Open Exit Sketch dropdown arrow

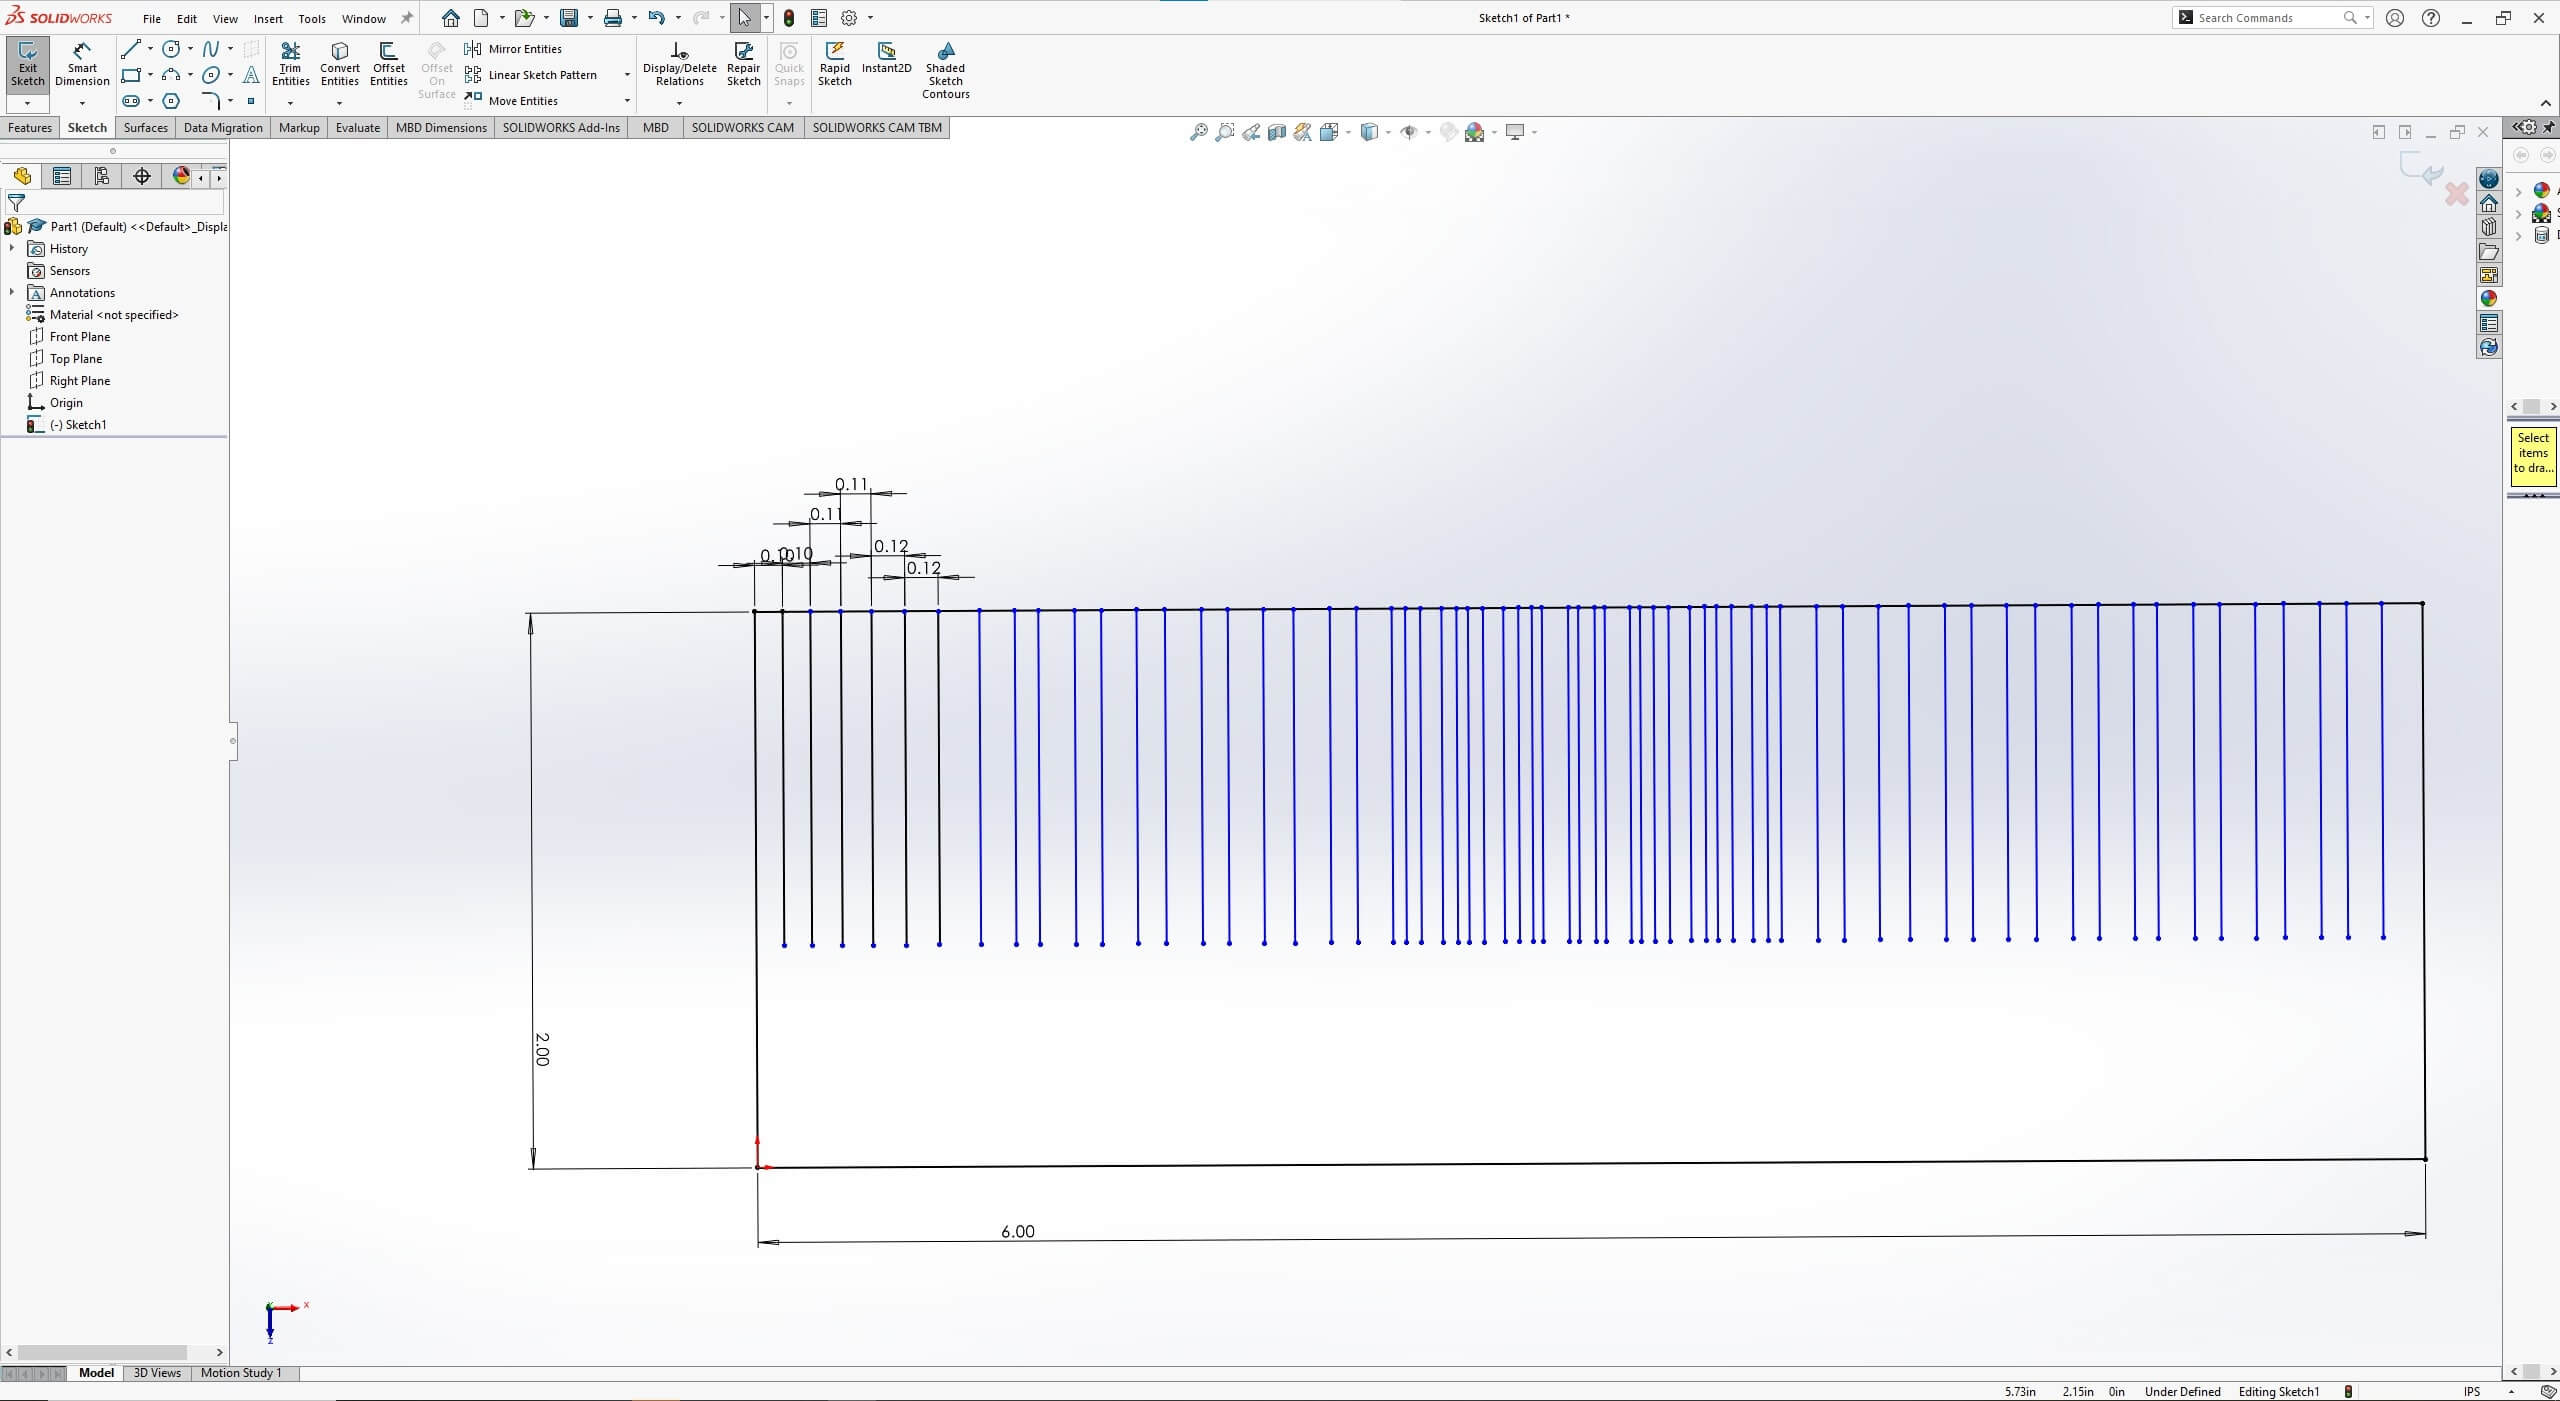point(27,103)
